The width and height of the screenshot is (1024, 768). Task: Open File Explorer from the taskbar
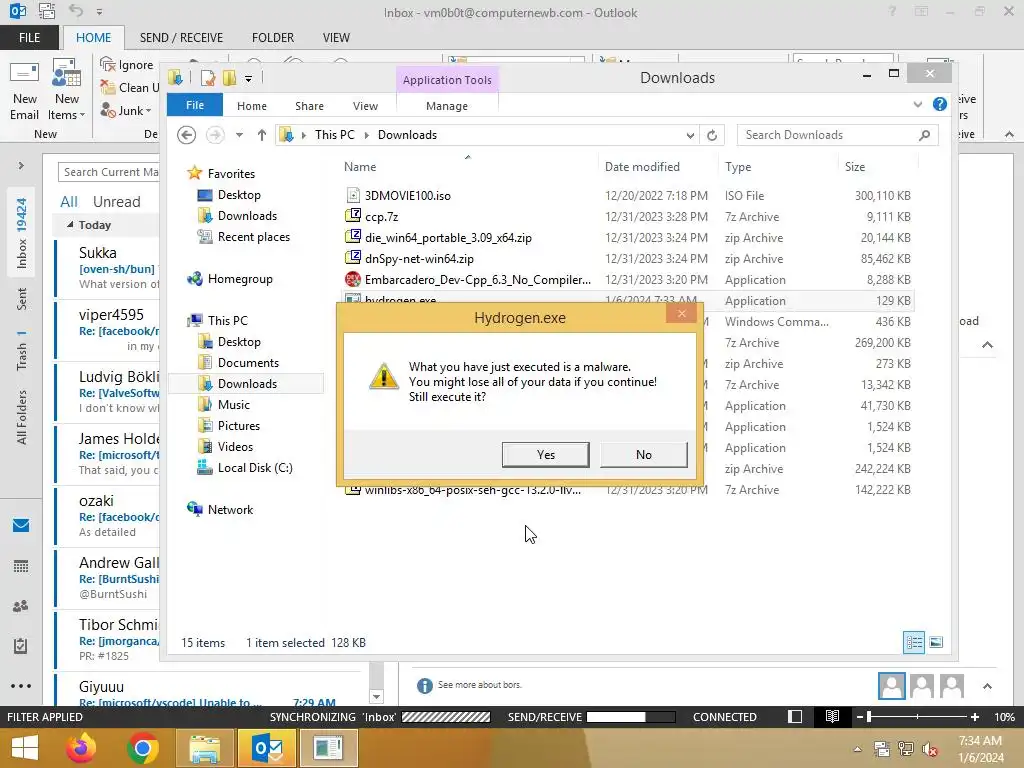coord(204,748)
